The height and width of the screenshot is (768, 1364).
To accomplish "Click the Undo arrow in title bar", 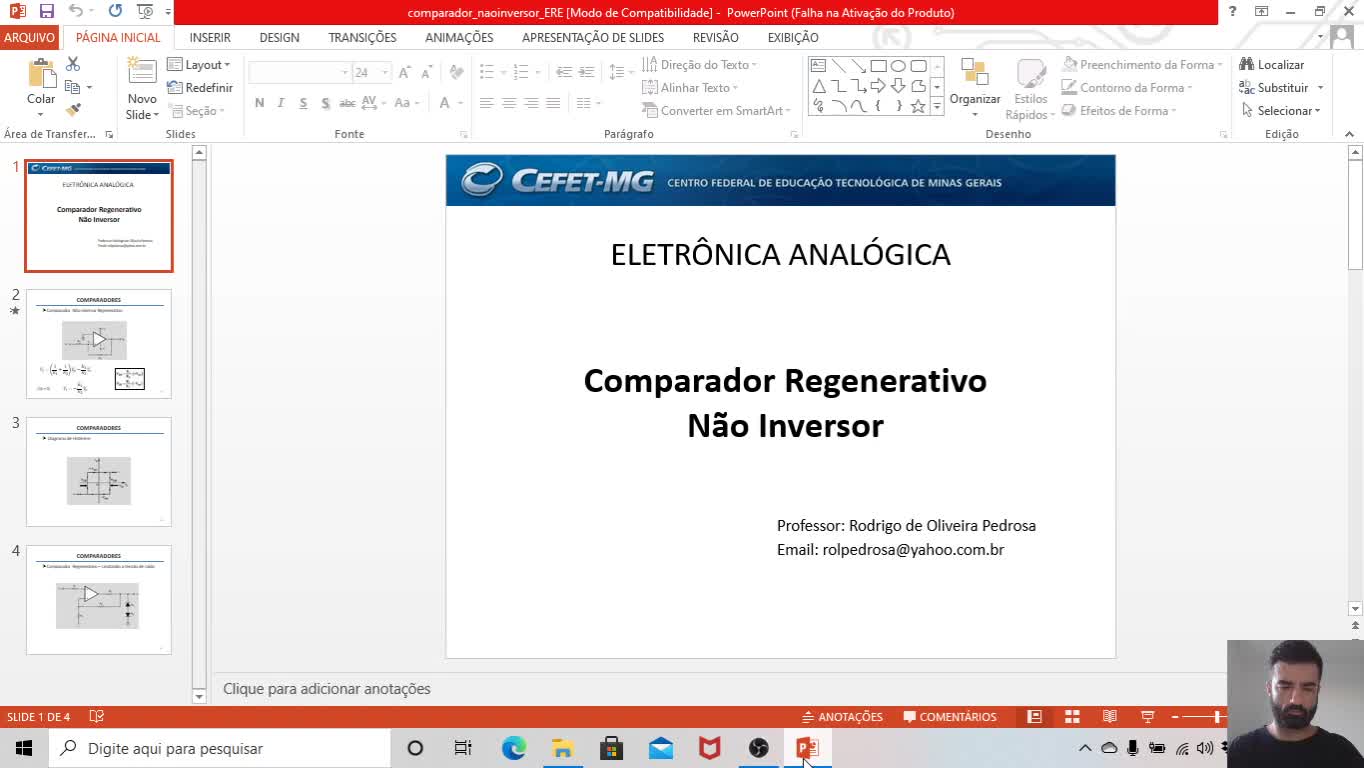I will tap(76, 11).
